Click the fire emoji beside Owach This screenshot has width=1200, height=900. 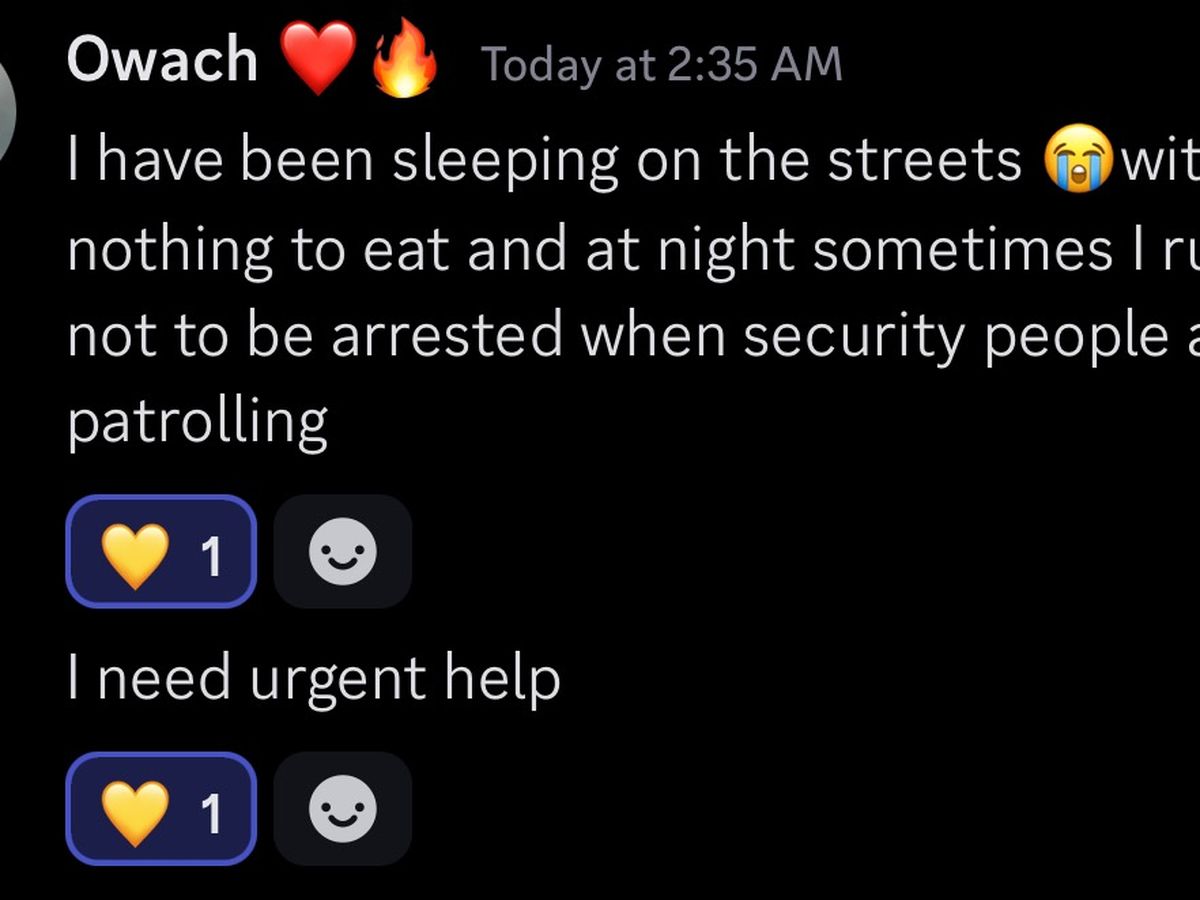[x=404, y=62]
